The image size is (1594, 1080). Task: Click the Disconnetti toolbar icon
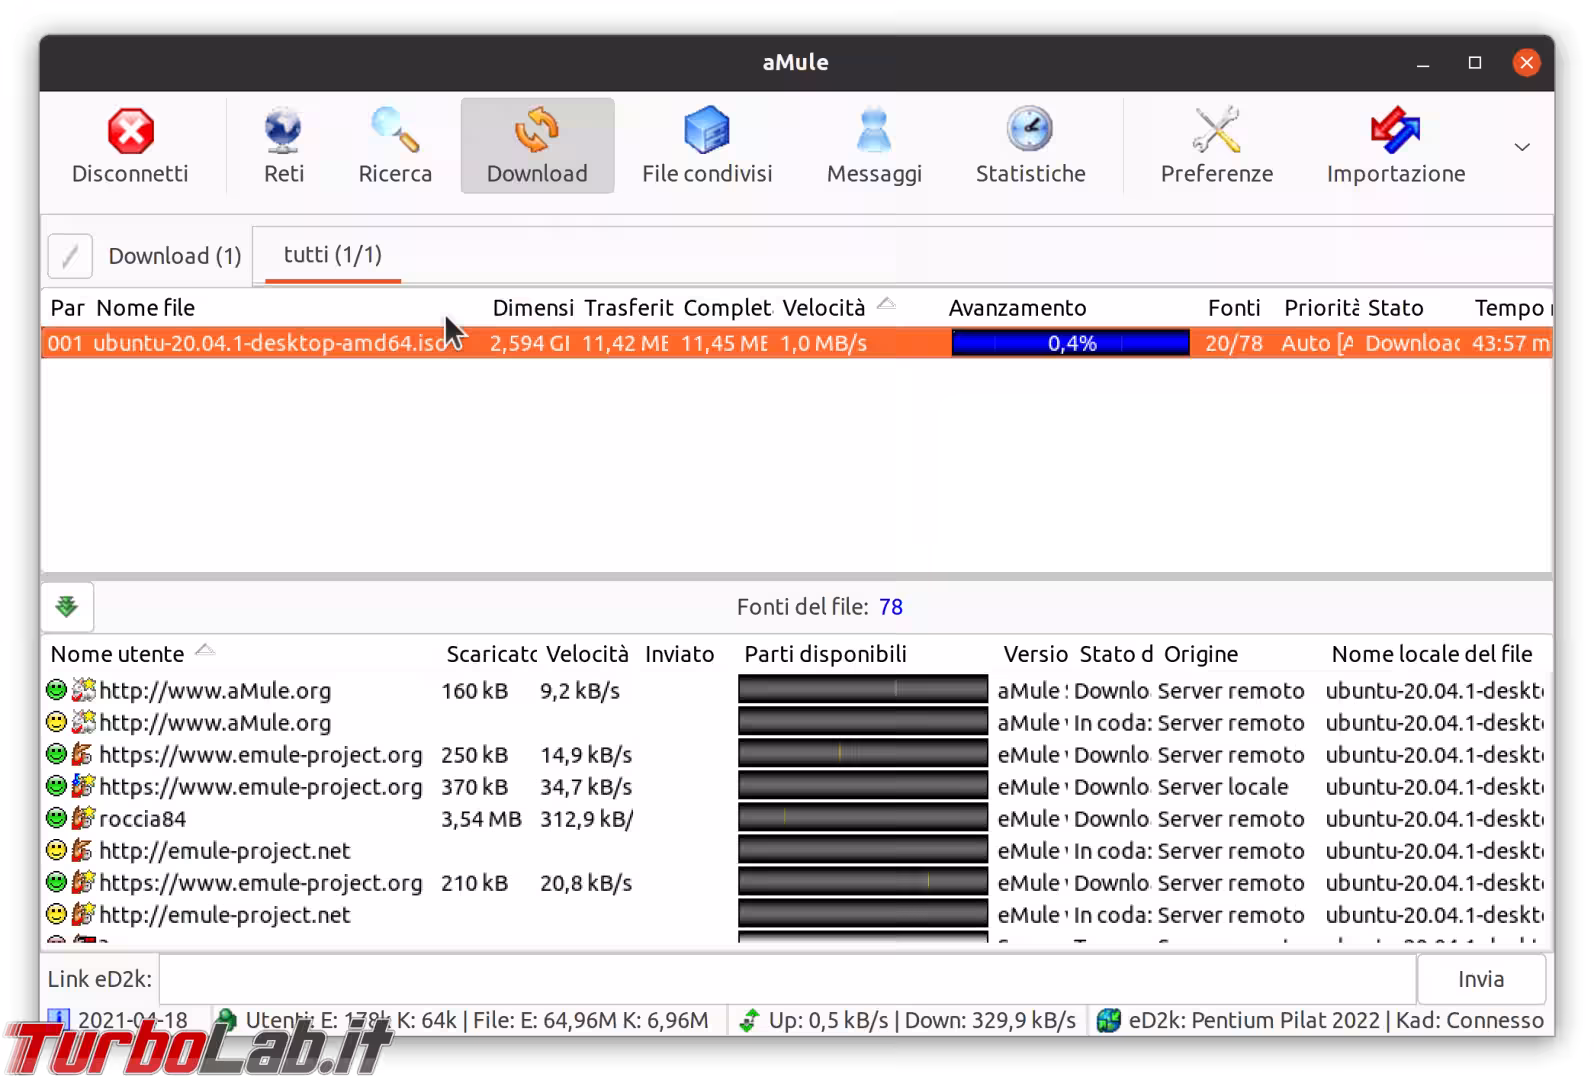[130, 146]
